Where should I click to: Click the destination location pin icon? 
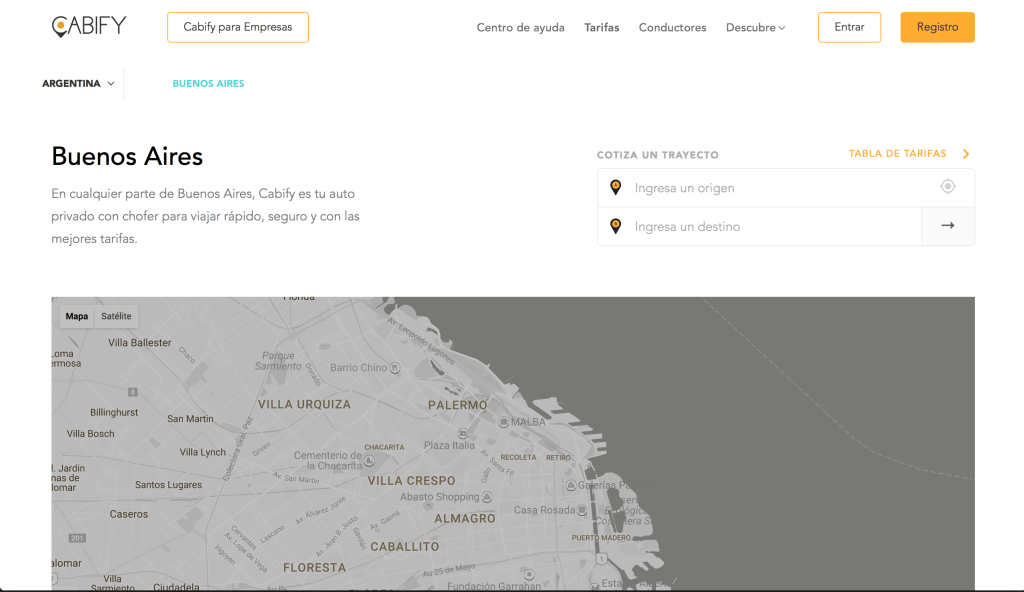click(x=615, y=226)
